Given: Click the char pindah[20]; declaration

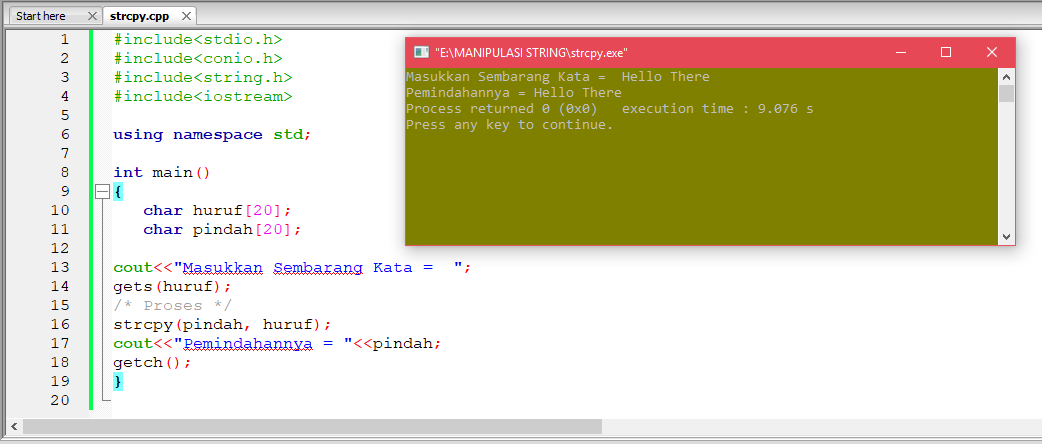Looking at the screenshot, I should [x=222, y=230].
